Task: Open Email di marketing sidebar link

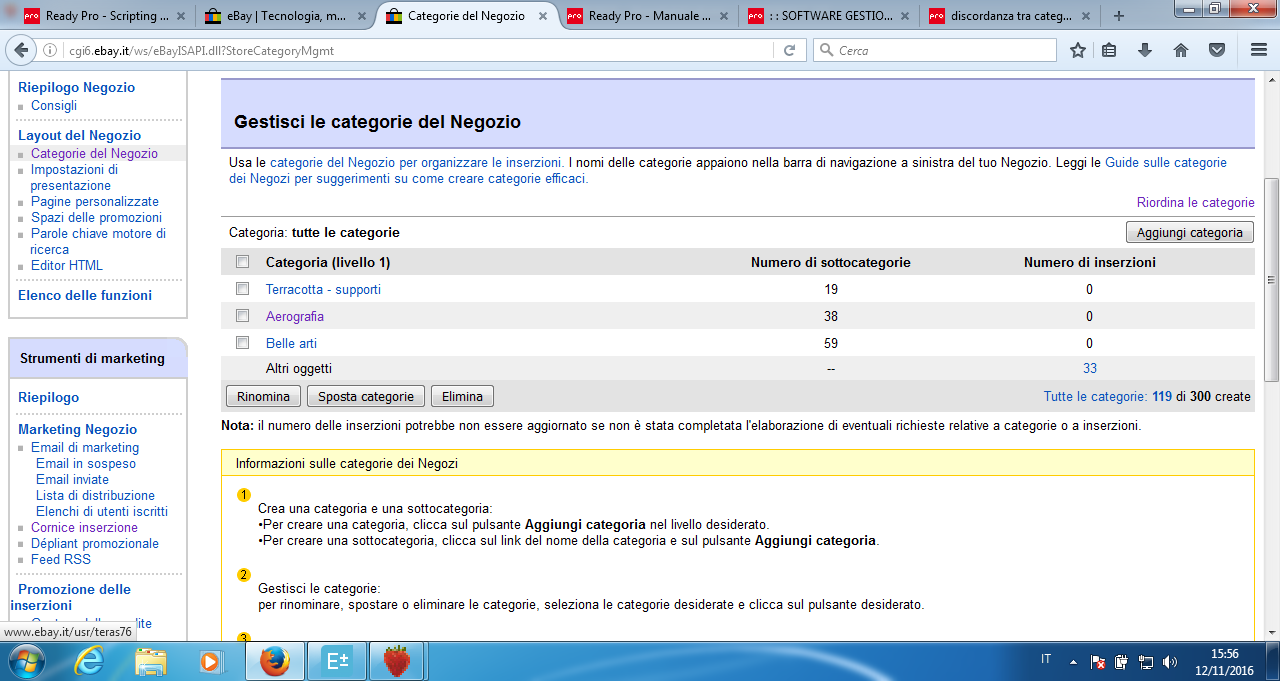Action: pos(85,447)
